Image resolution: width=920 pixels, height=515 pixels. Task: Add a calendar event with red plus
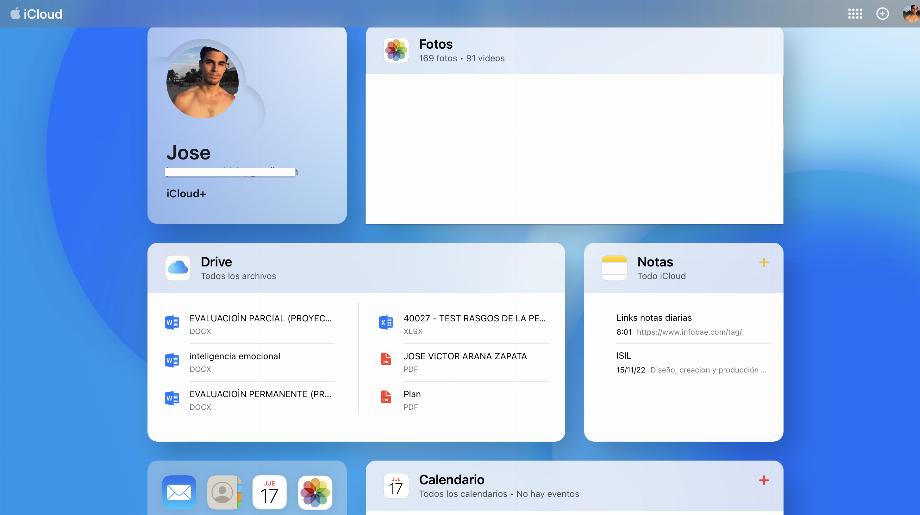click(763, 480)
